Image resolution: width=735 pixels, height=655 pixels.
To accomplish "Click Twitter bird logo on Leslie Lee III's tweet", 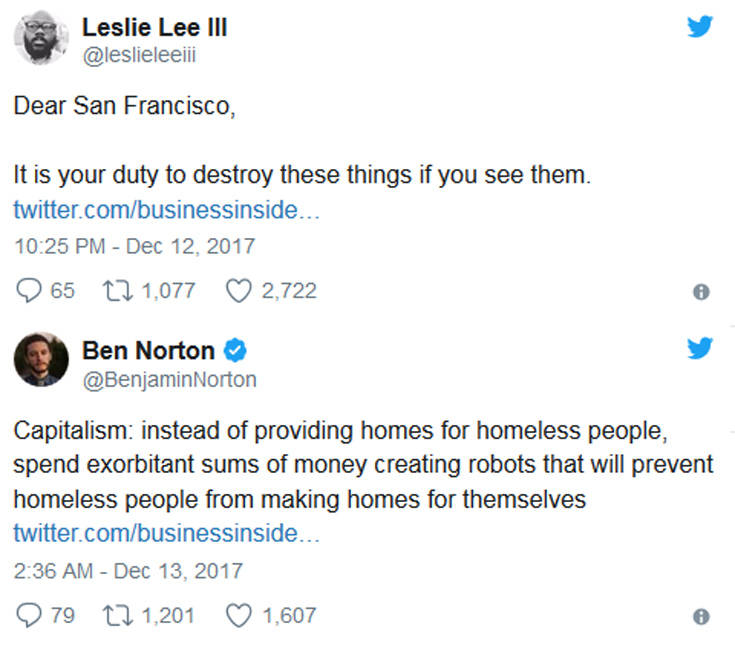I will tap(700, 28).
